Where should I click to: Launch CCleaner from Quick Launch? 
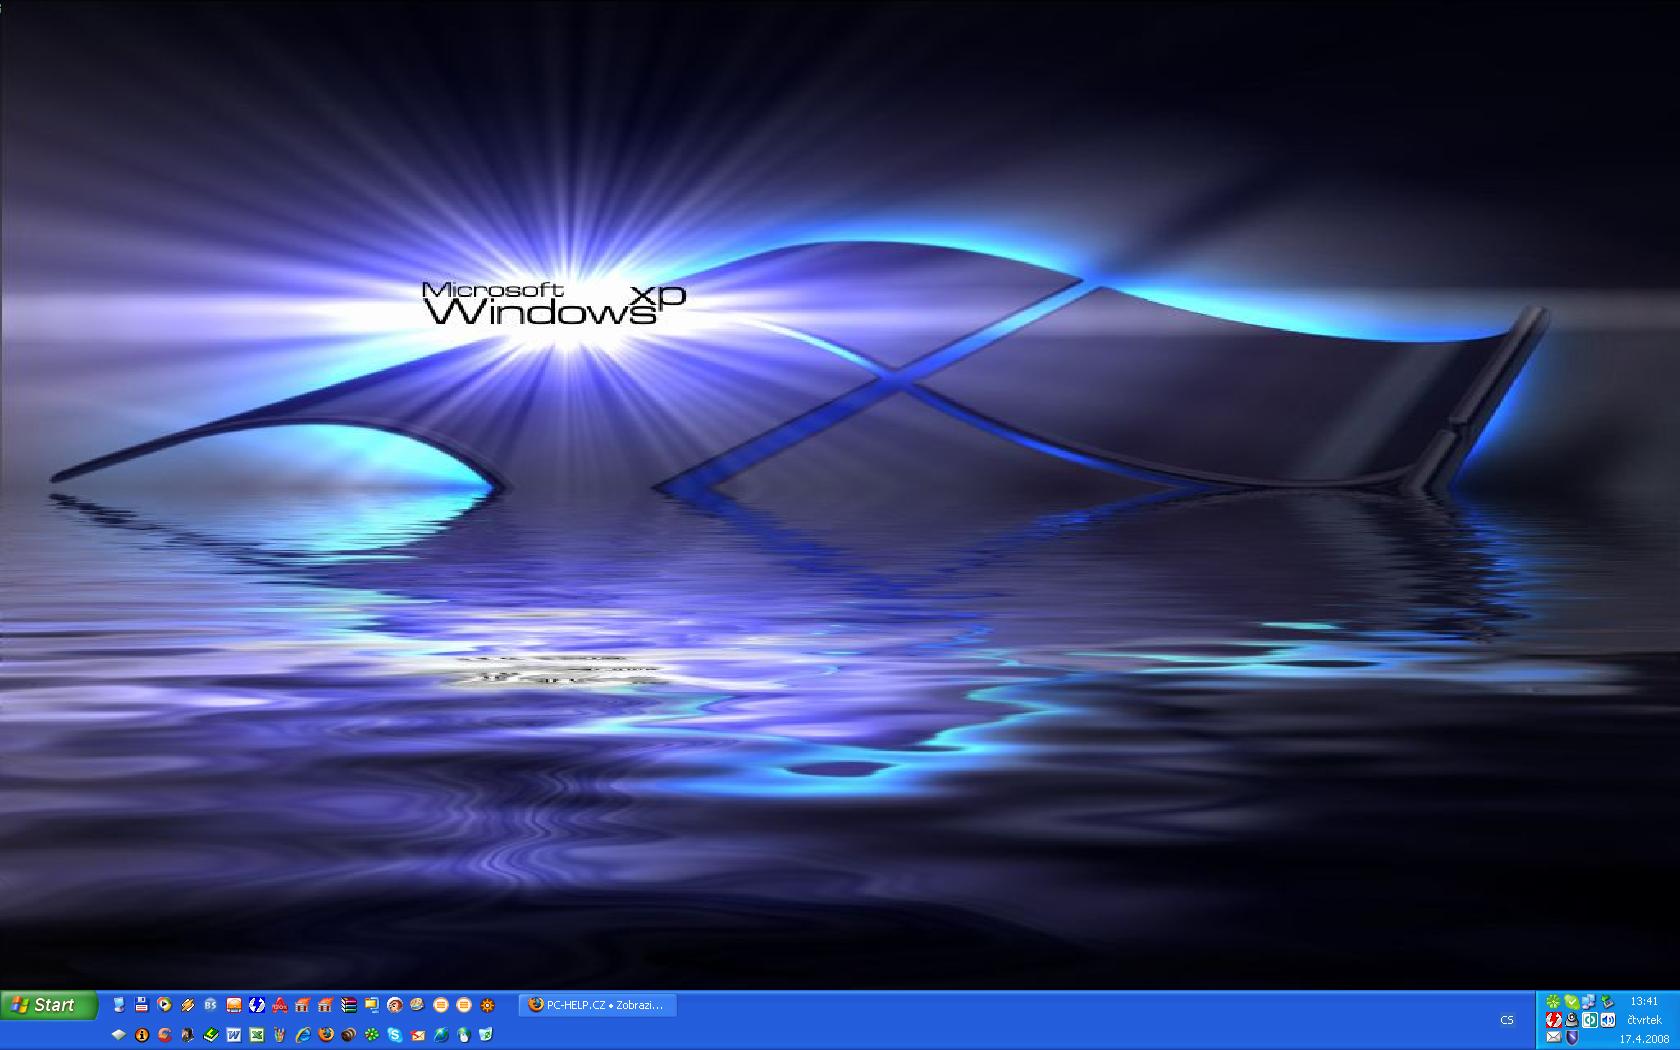165,1035
